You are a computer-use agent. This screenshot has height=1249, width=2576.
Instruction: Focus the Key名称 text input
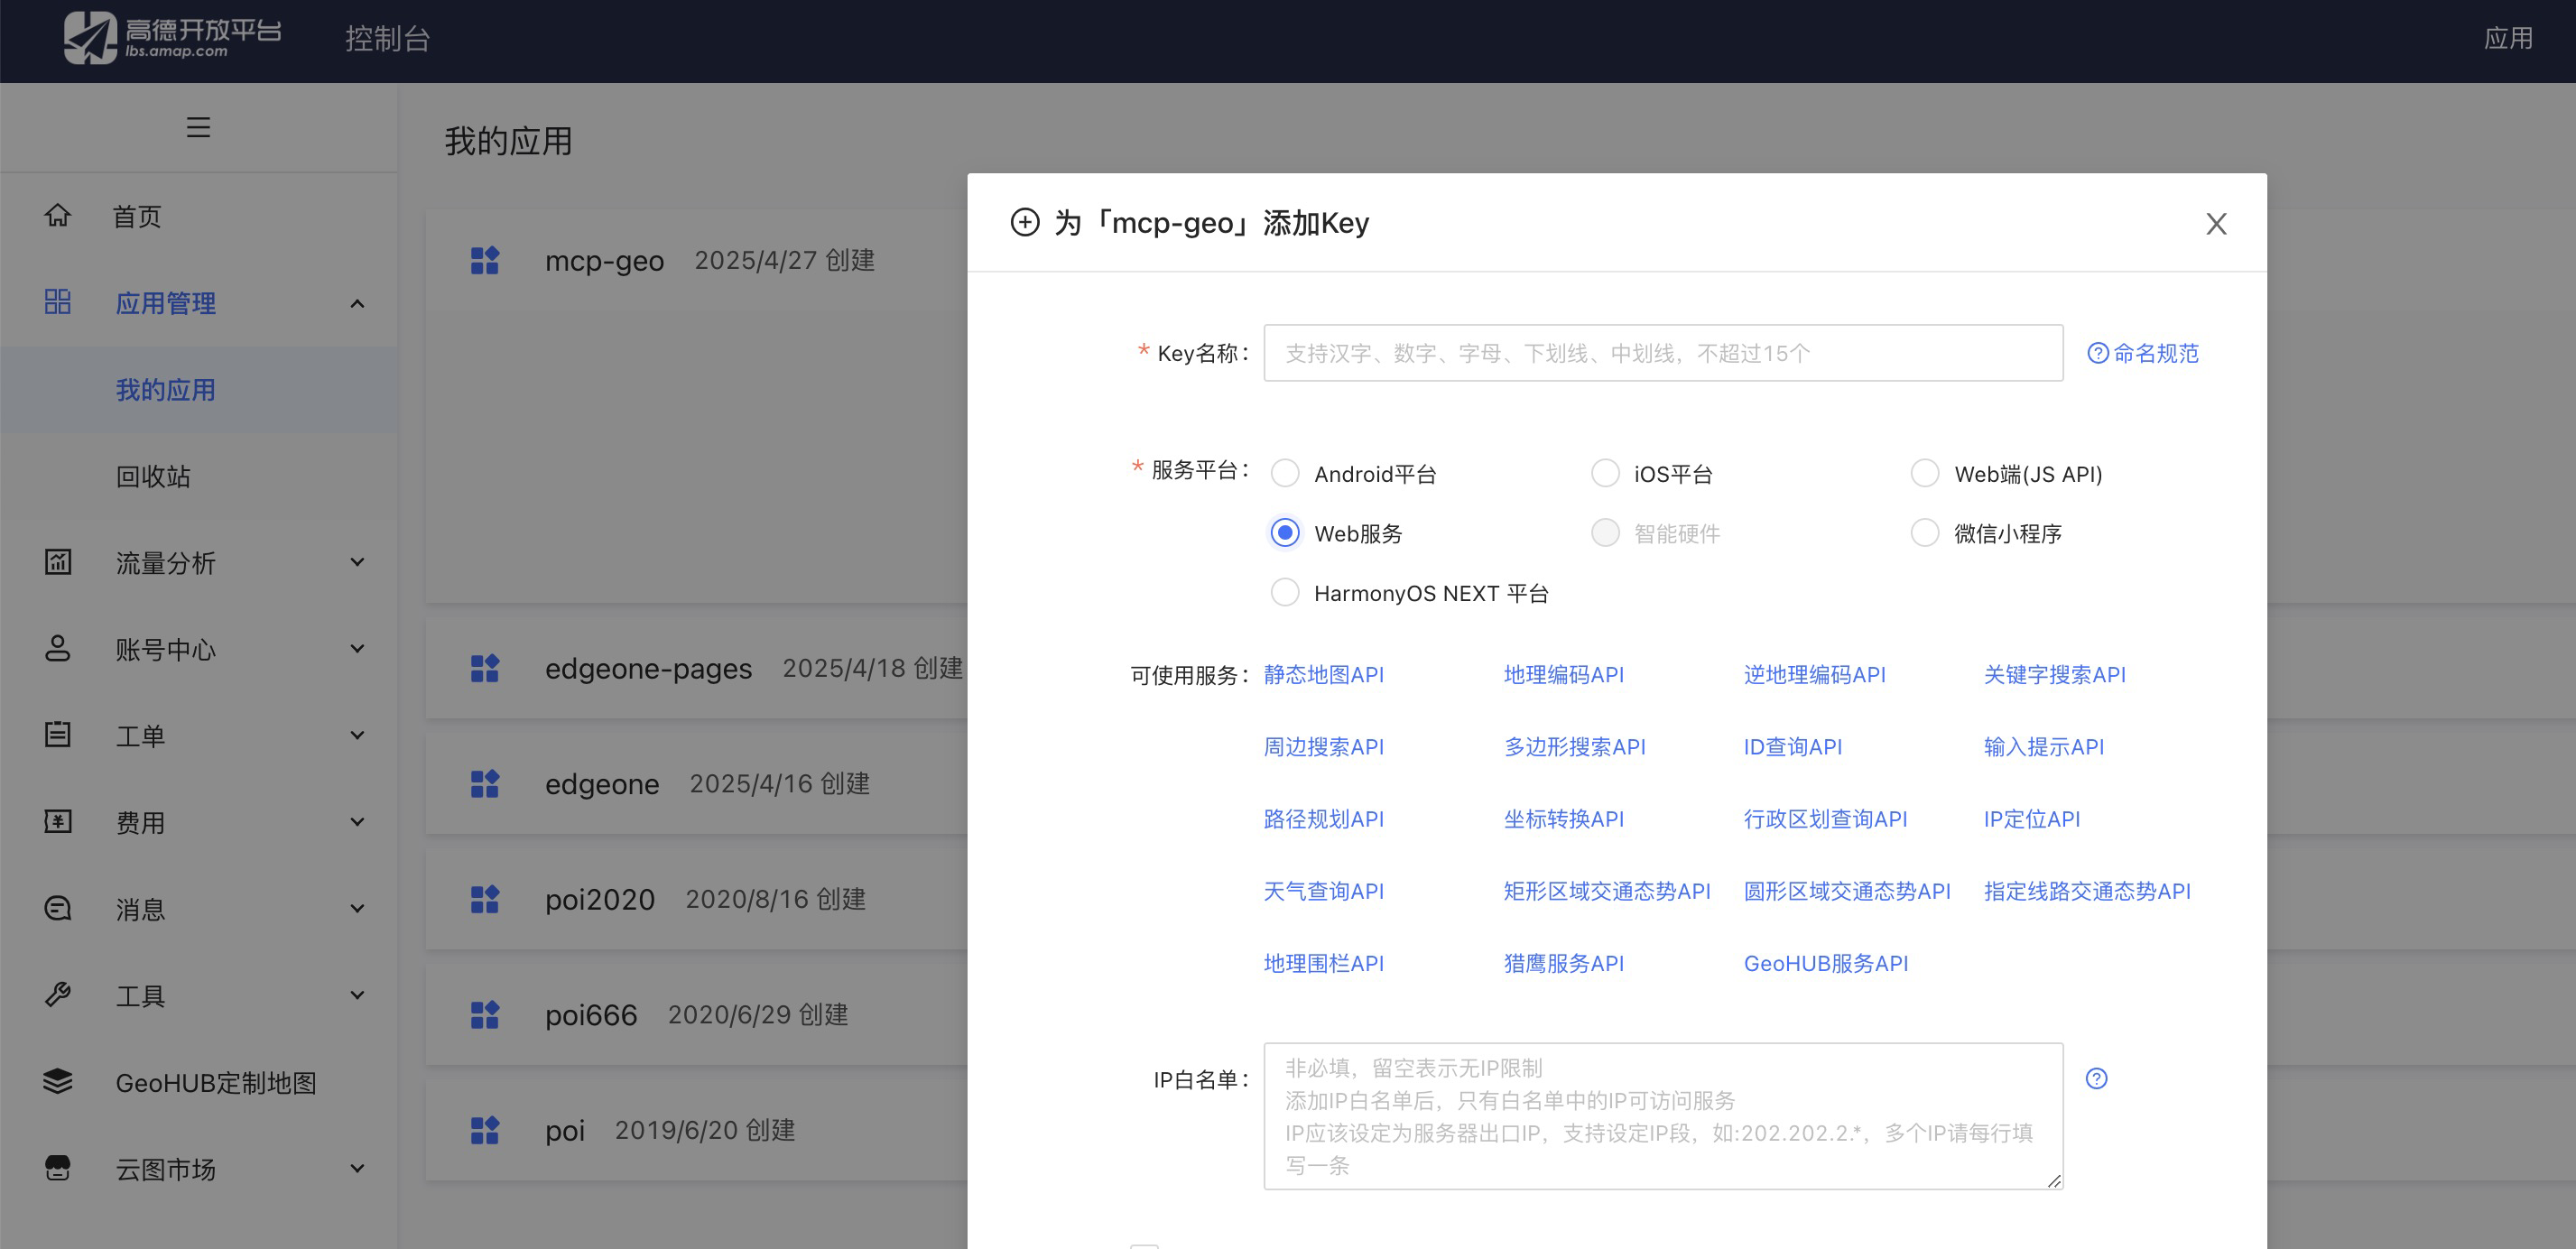1662,353
